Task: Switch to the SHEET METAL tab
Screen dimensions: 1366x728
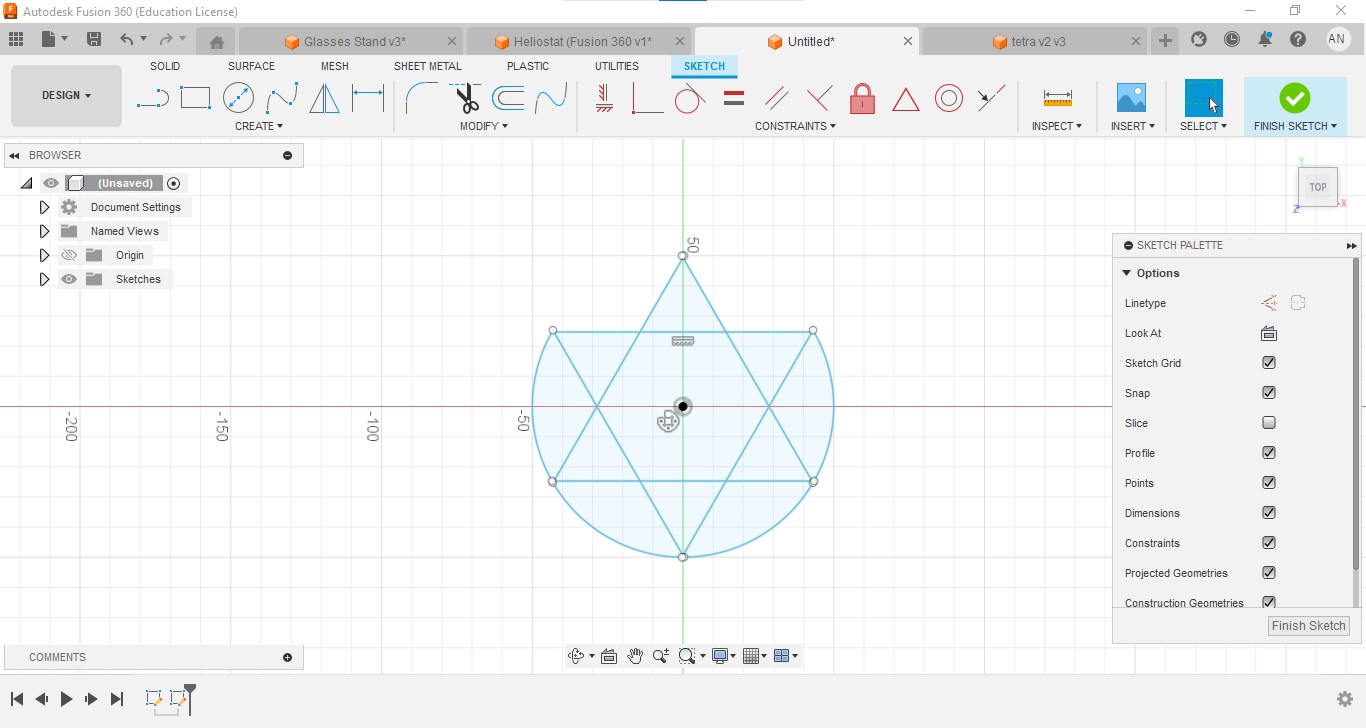Action: coord(428,66)
